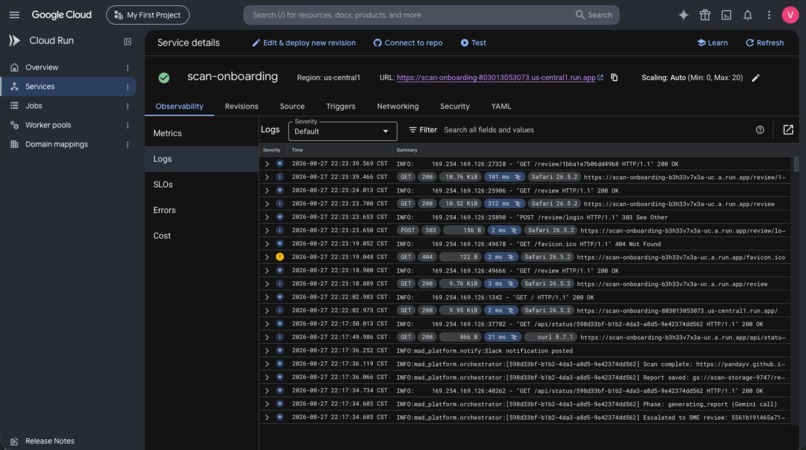Expand the log entry at 22:23:39.569
806x450 pixels.
(x=267, y=164)
